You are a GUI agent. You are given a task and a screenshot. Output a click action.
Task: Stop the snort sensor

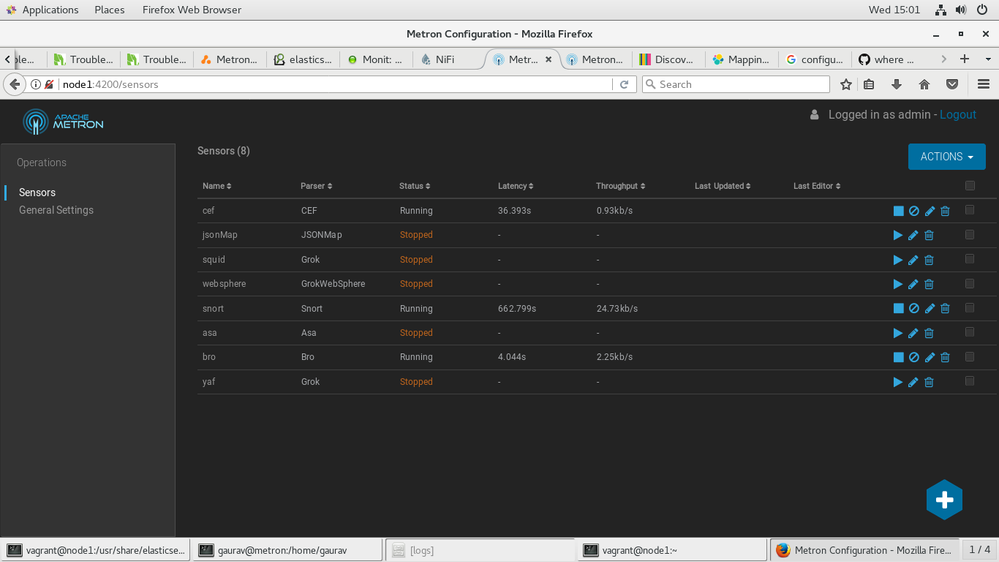click(898, 308)
